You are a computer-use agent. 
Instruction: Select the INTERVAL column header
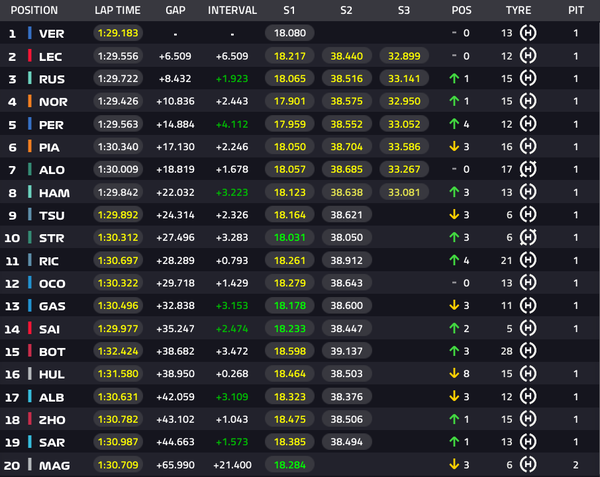[x=232, y=10]
